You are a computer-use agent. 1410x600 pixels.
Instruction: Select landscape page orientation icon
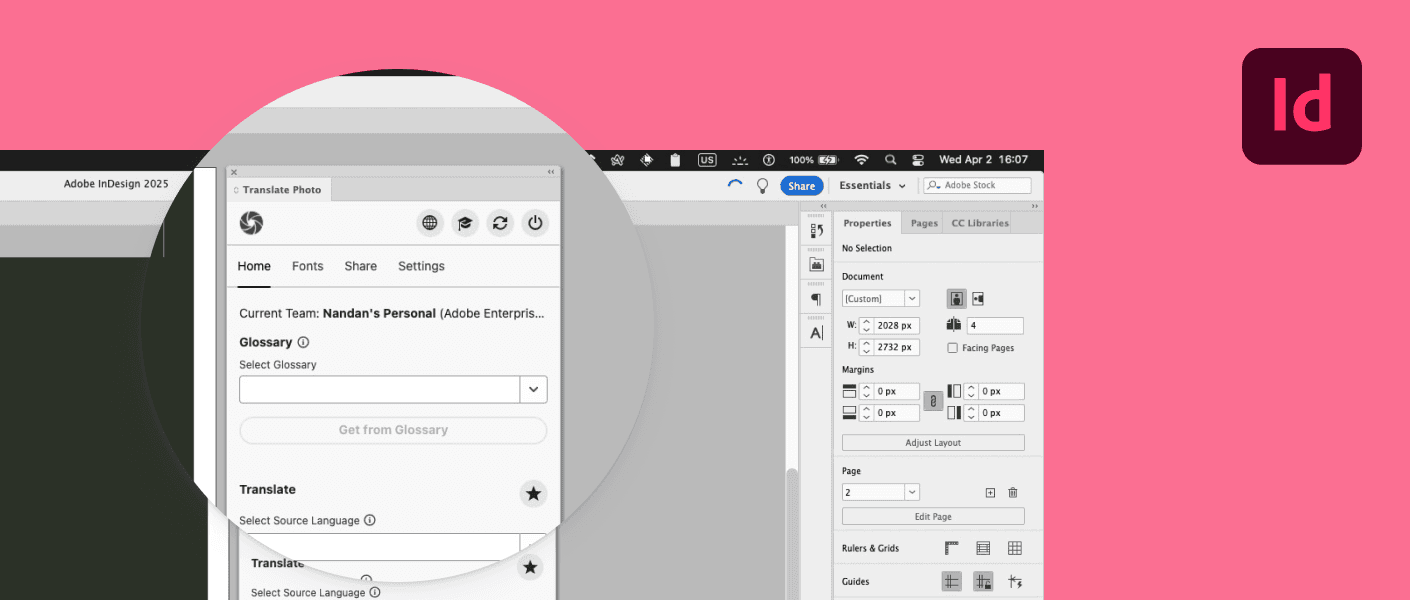pyautogui.click(x=978, y=298)
